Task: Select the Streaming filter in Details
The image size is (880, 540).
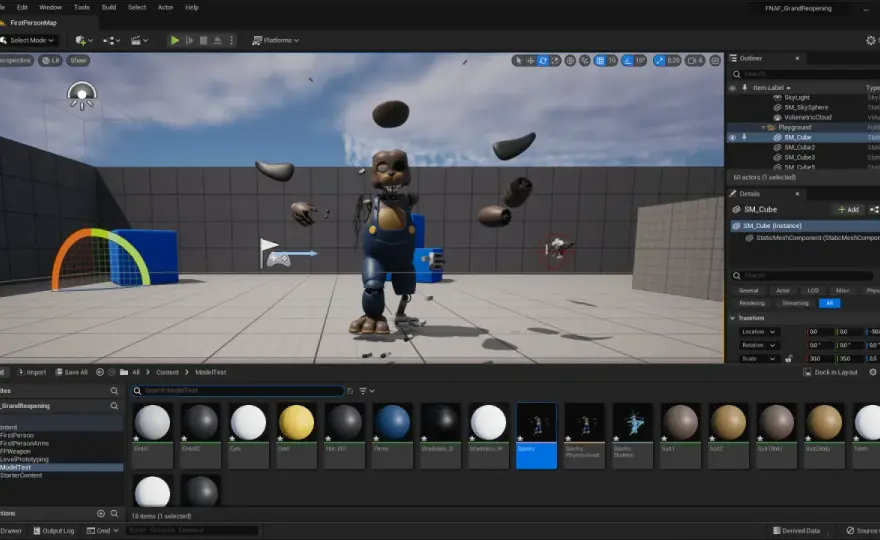Action: (x=795, y=303)
